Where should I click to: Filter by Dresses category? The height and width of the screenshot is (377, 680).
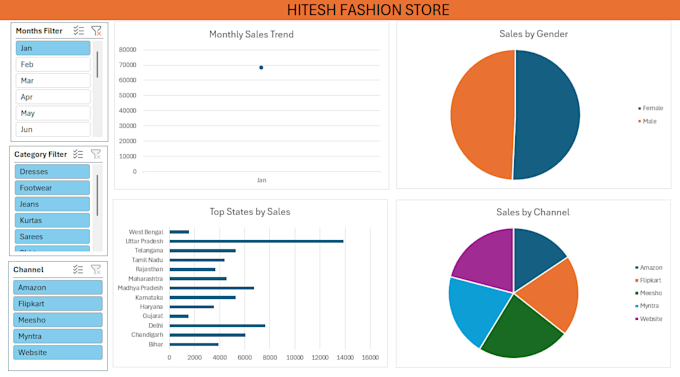point(52,171)
